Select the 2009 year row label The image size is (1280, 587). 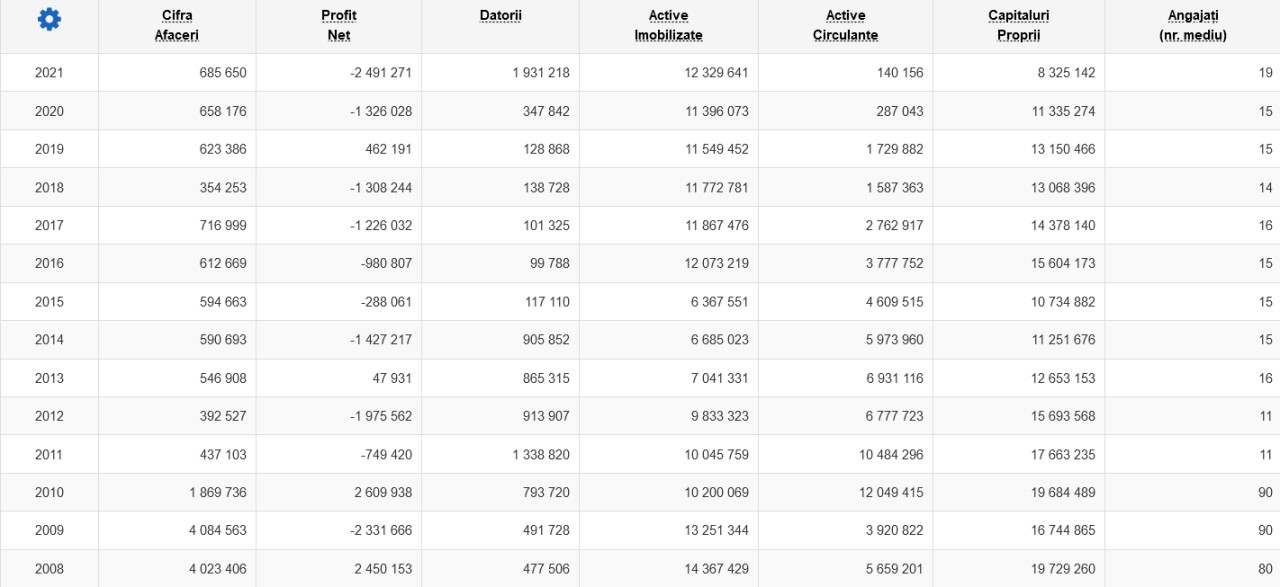(x=49, y=530)
